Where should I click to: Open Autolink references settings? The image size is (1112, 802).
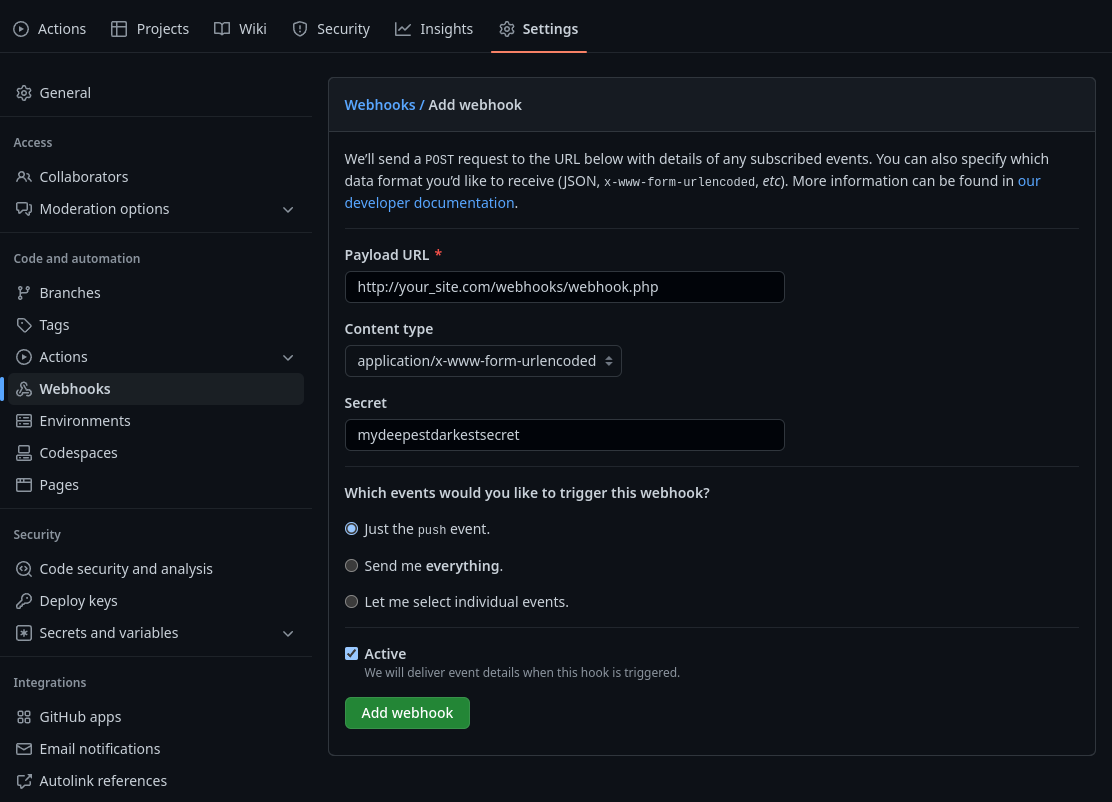click(156, 781)
